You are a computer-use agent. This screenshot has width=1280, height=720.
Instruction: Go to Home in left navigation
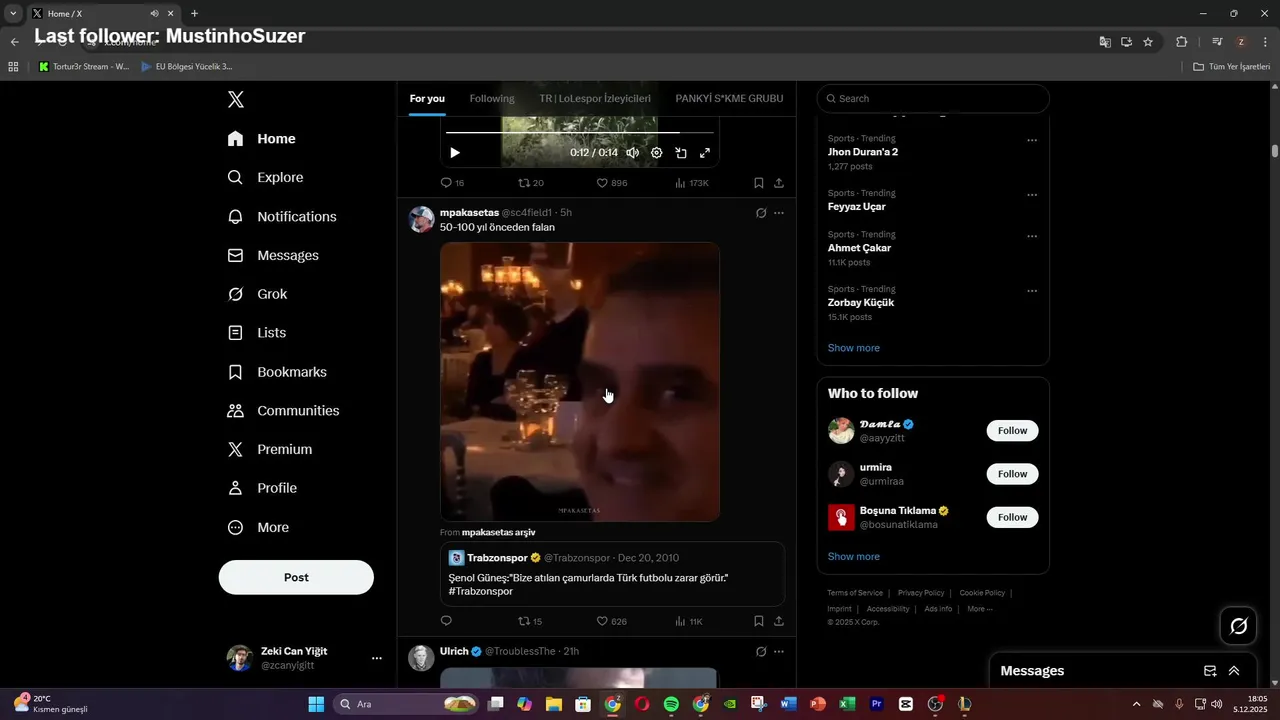click(262, 139)
